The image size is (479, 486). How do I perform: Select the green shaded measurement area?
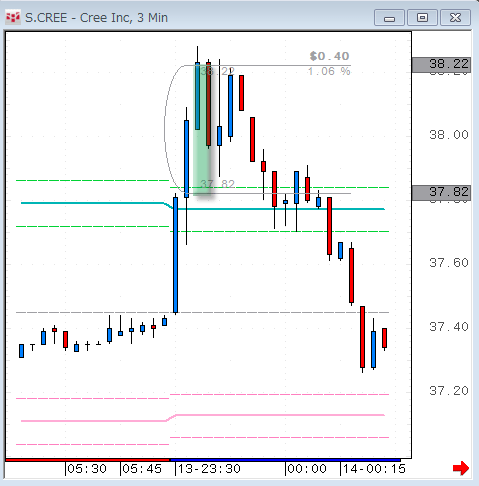(202, 130)
